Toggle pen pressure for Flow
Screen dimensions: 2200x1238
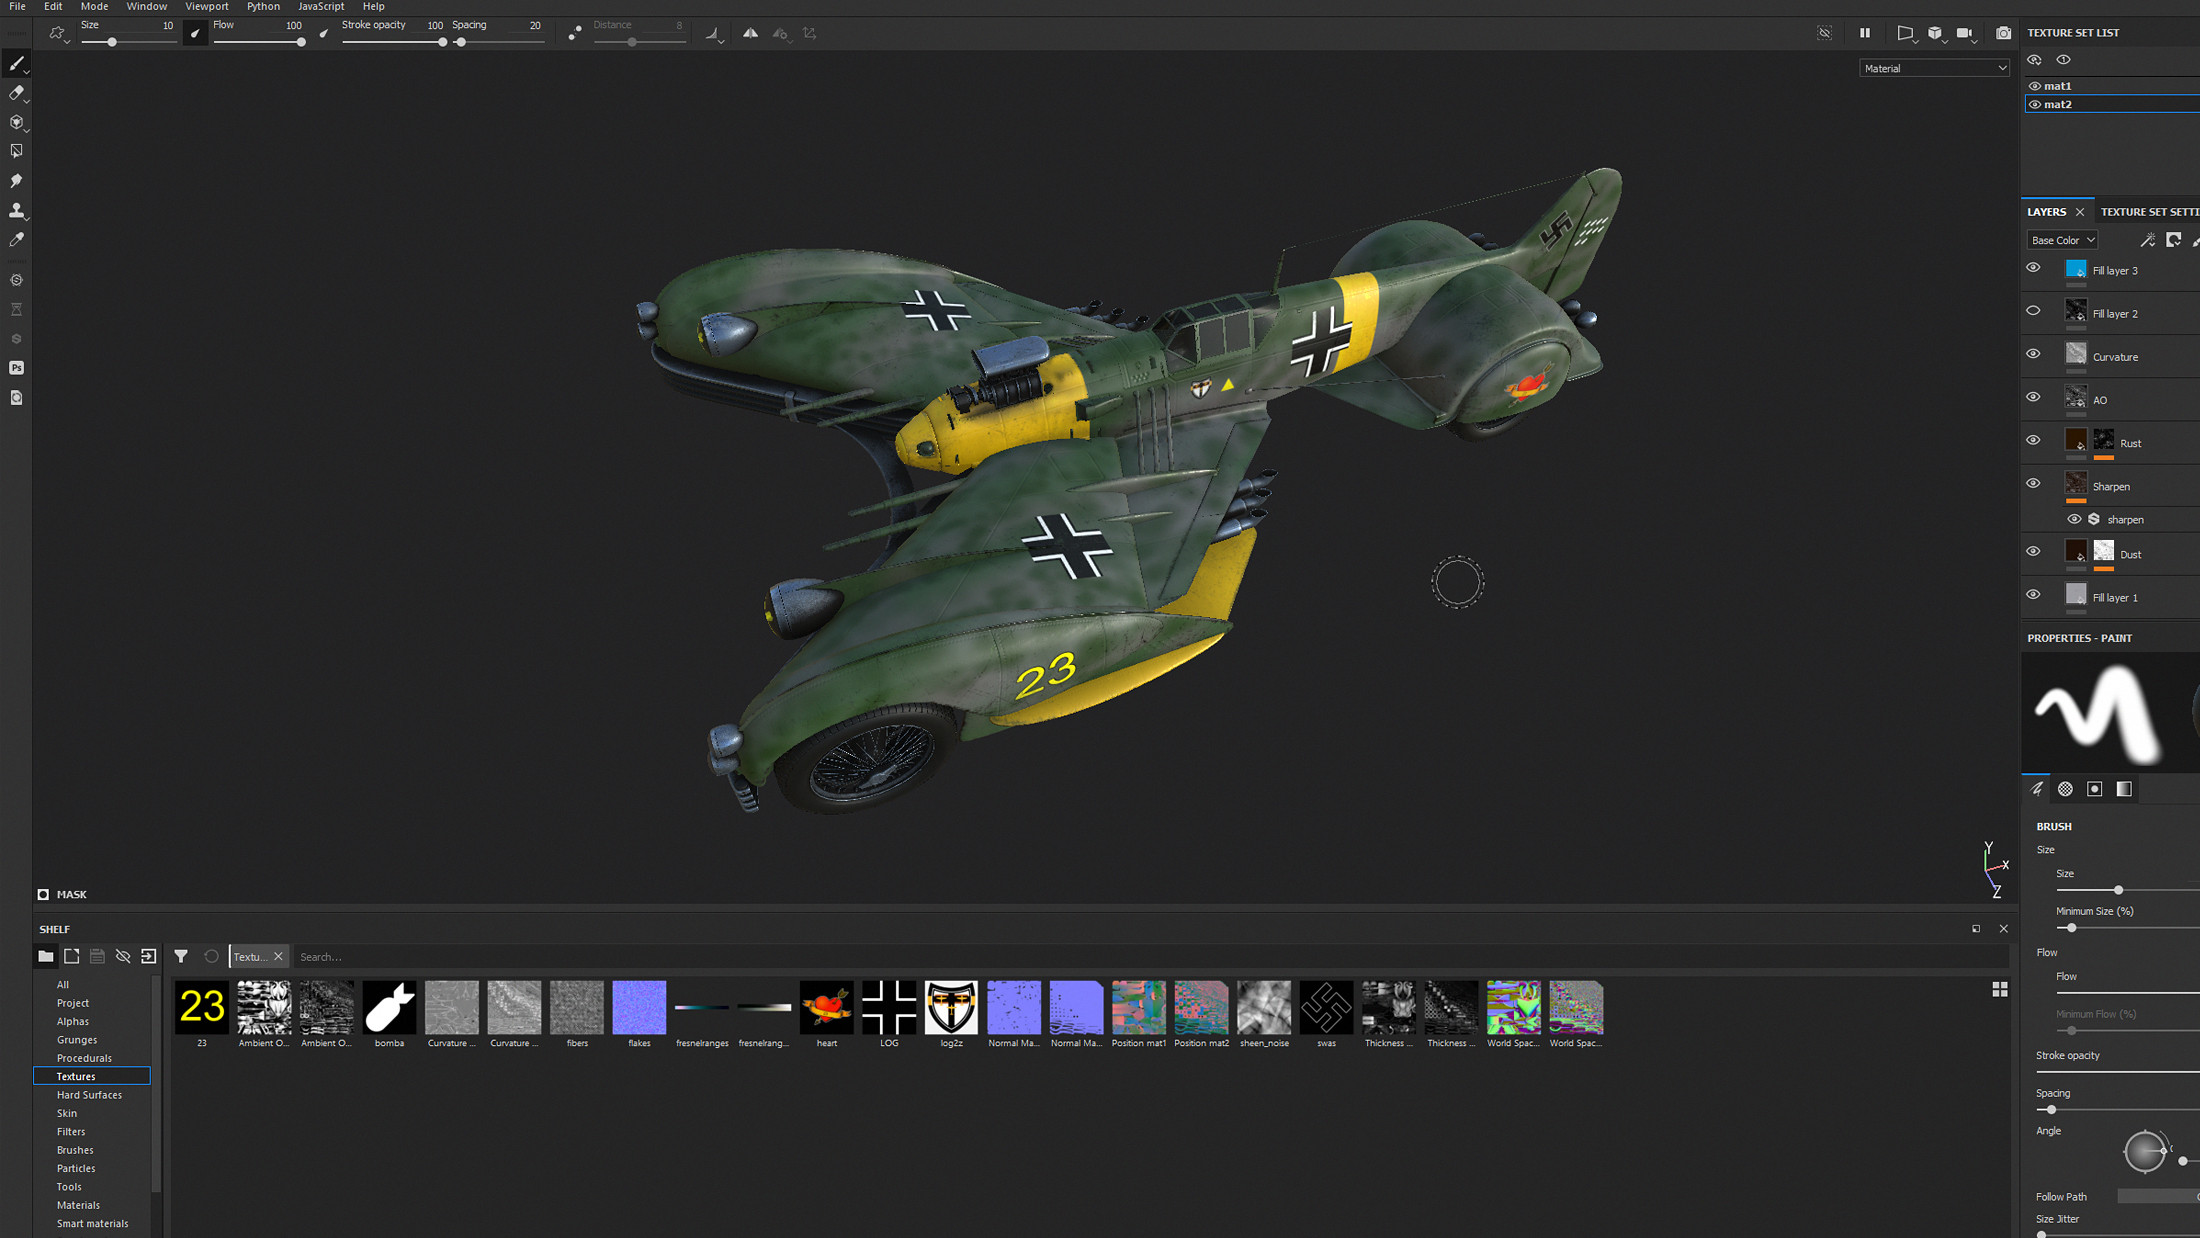click(x=324, y=33)
